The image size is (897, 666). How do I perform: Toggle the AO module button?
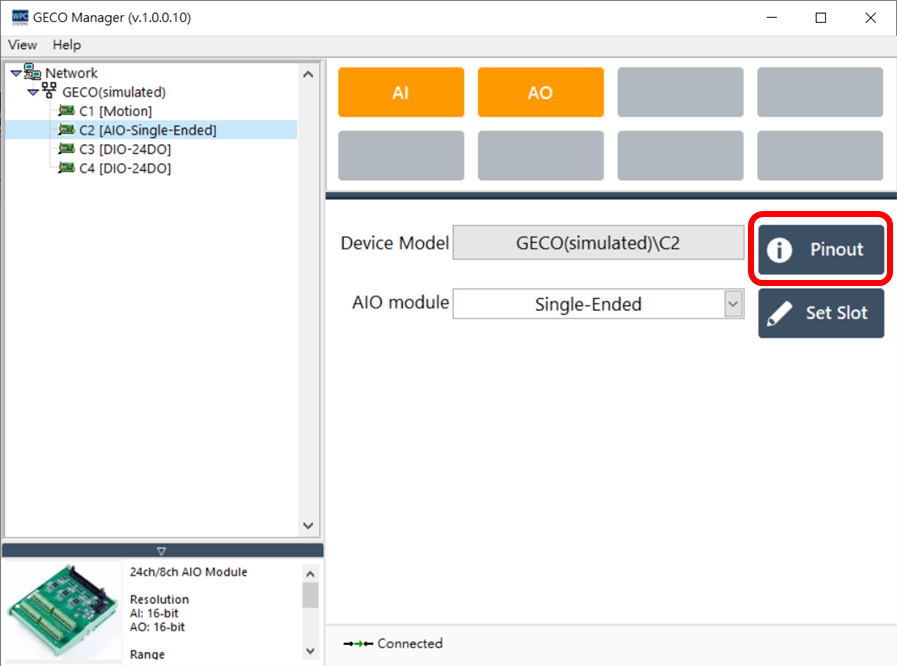tap(540, 92)
